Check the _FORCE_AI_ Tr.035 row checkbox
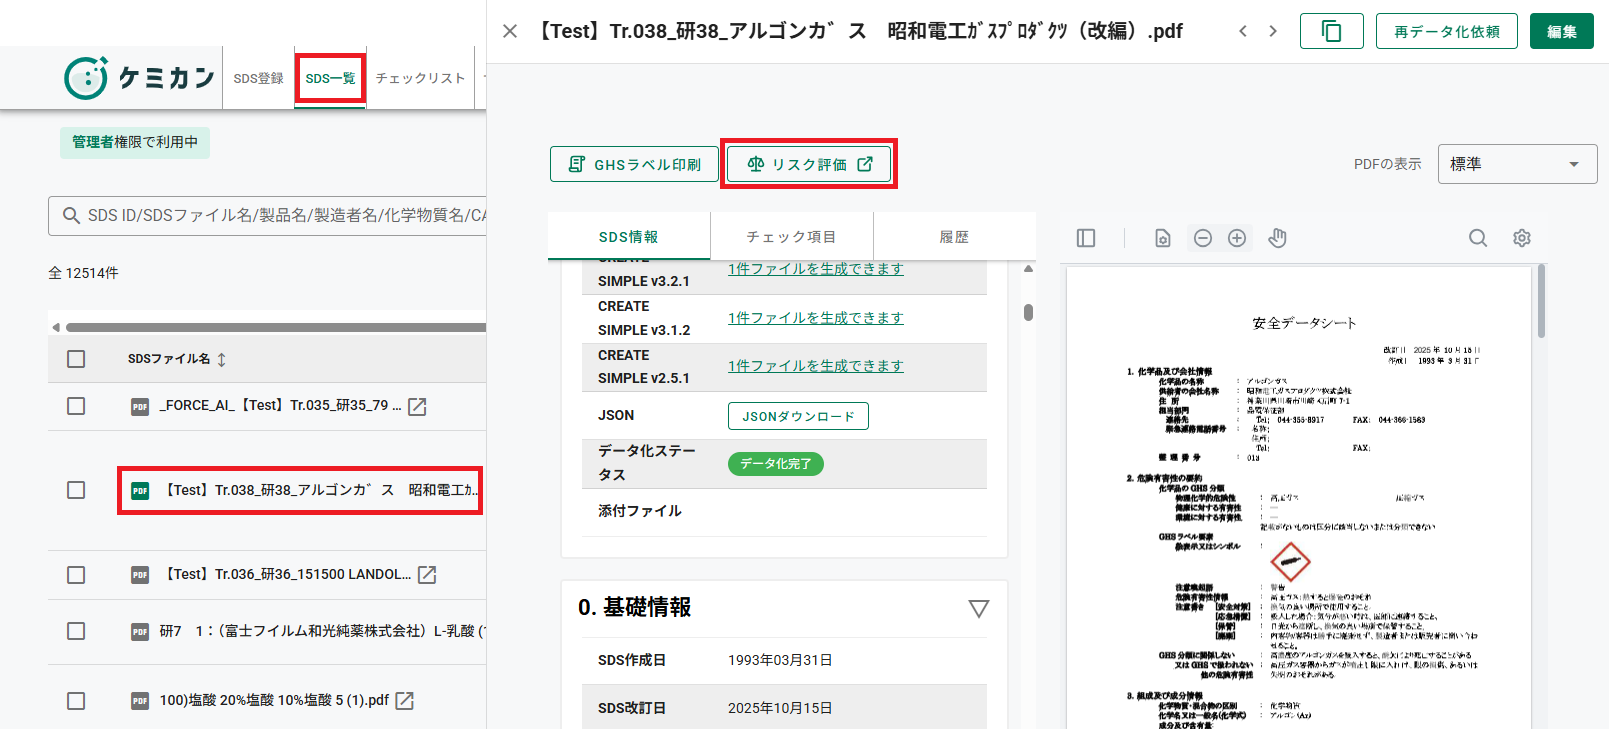 point(76,406)
